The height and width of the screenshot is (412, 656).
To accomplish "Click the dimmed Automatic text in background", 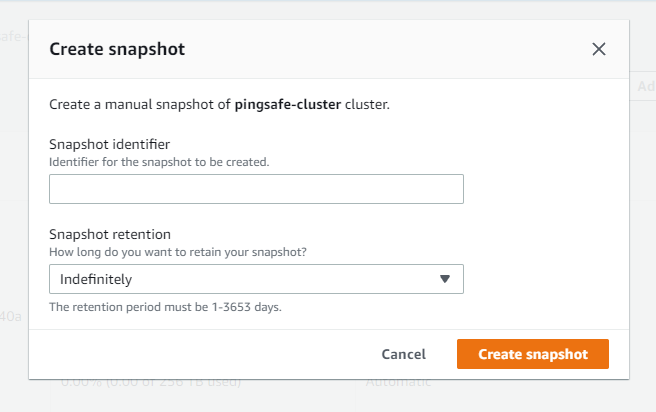I will click(x=398, y=383).
